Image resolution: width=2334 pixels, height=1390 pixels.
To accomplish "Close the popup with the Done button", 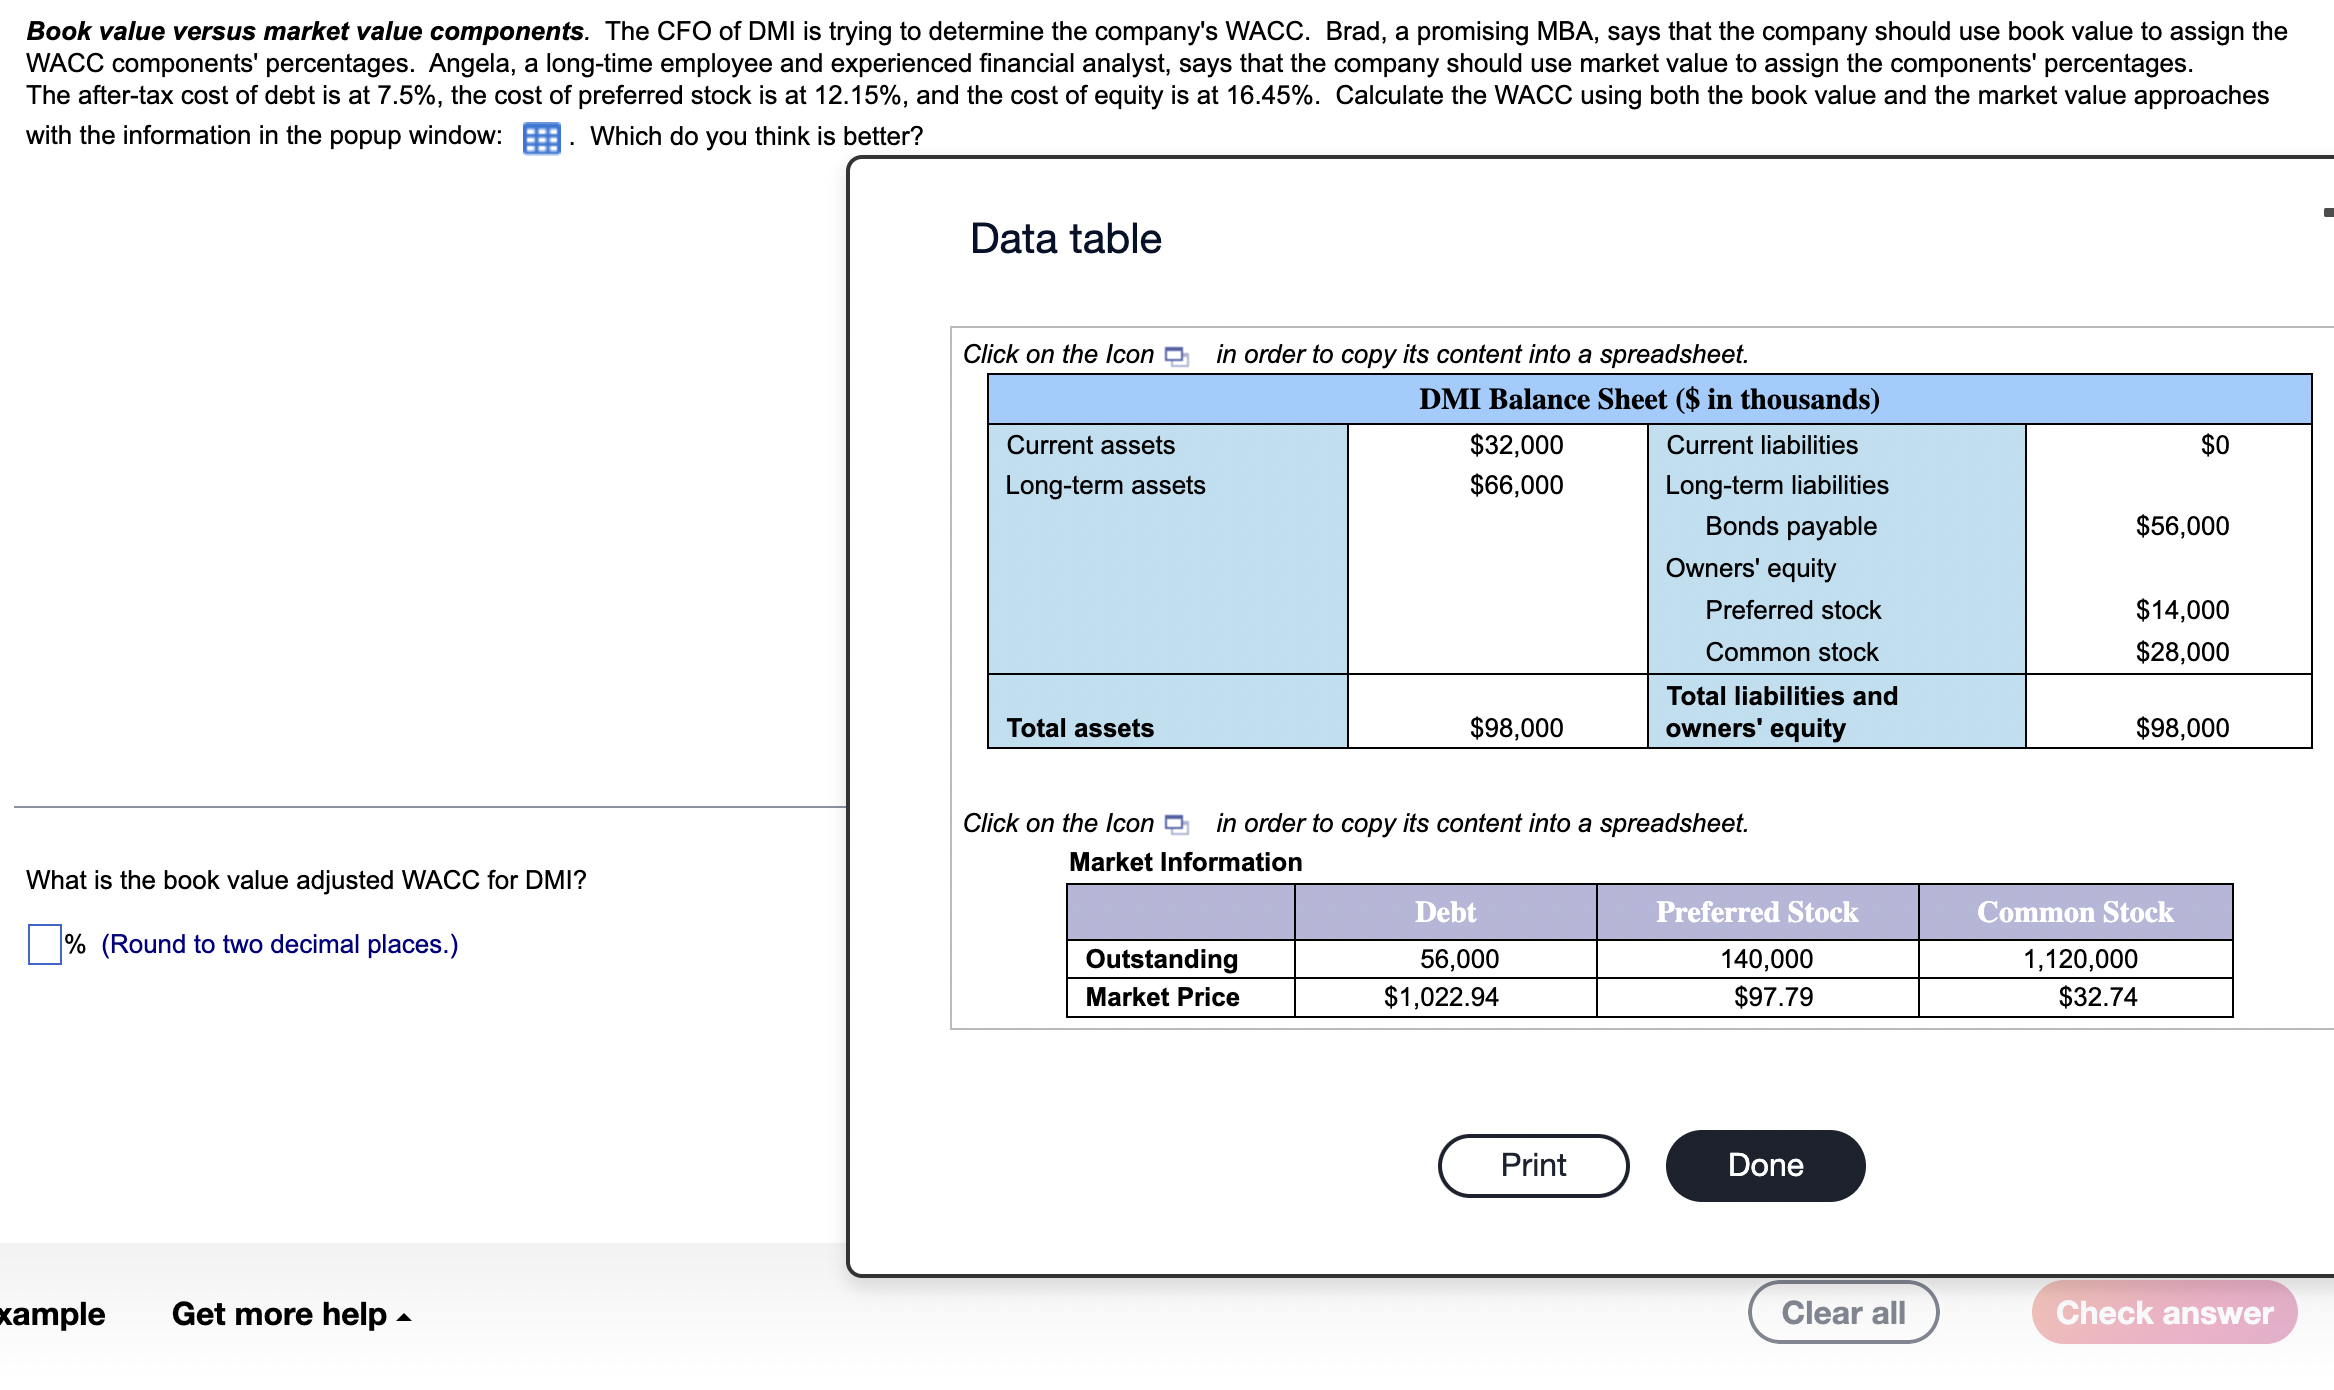I will (x=1764, y=1164).
